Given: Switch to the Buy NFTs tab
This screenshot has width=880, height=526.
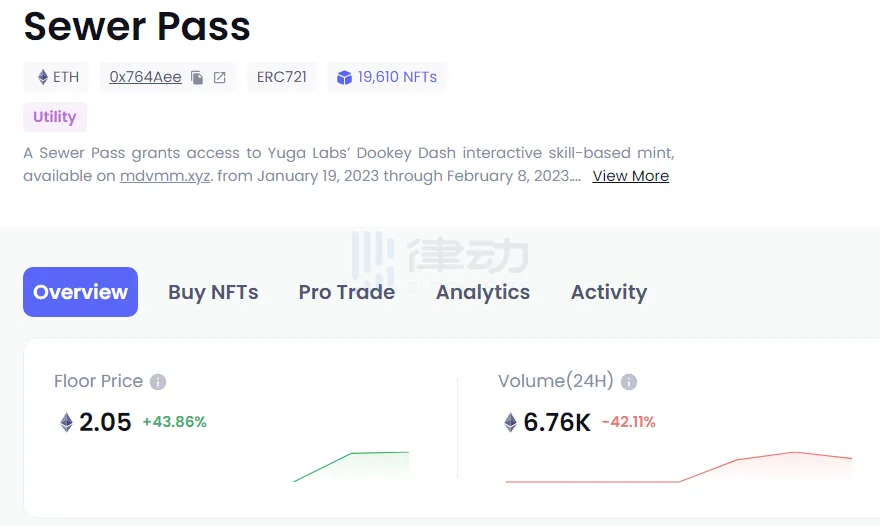Looking at the screenshot, I should click(x=213, y=292).
